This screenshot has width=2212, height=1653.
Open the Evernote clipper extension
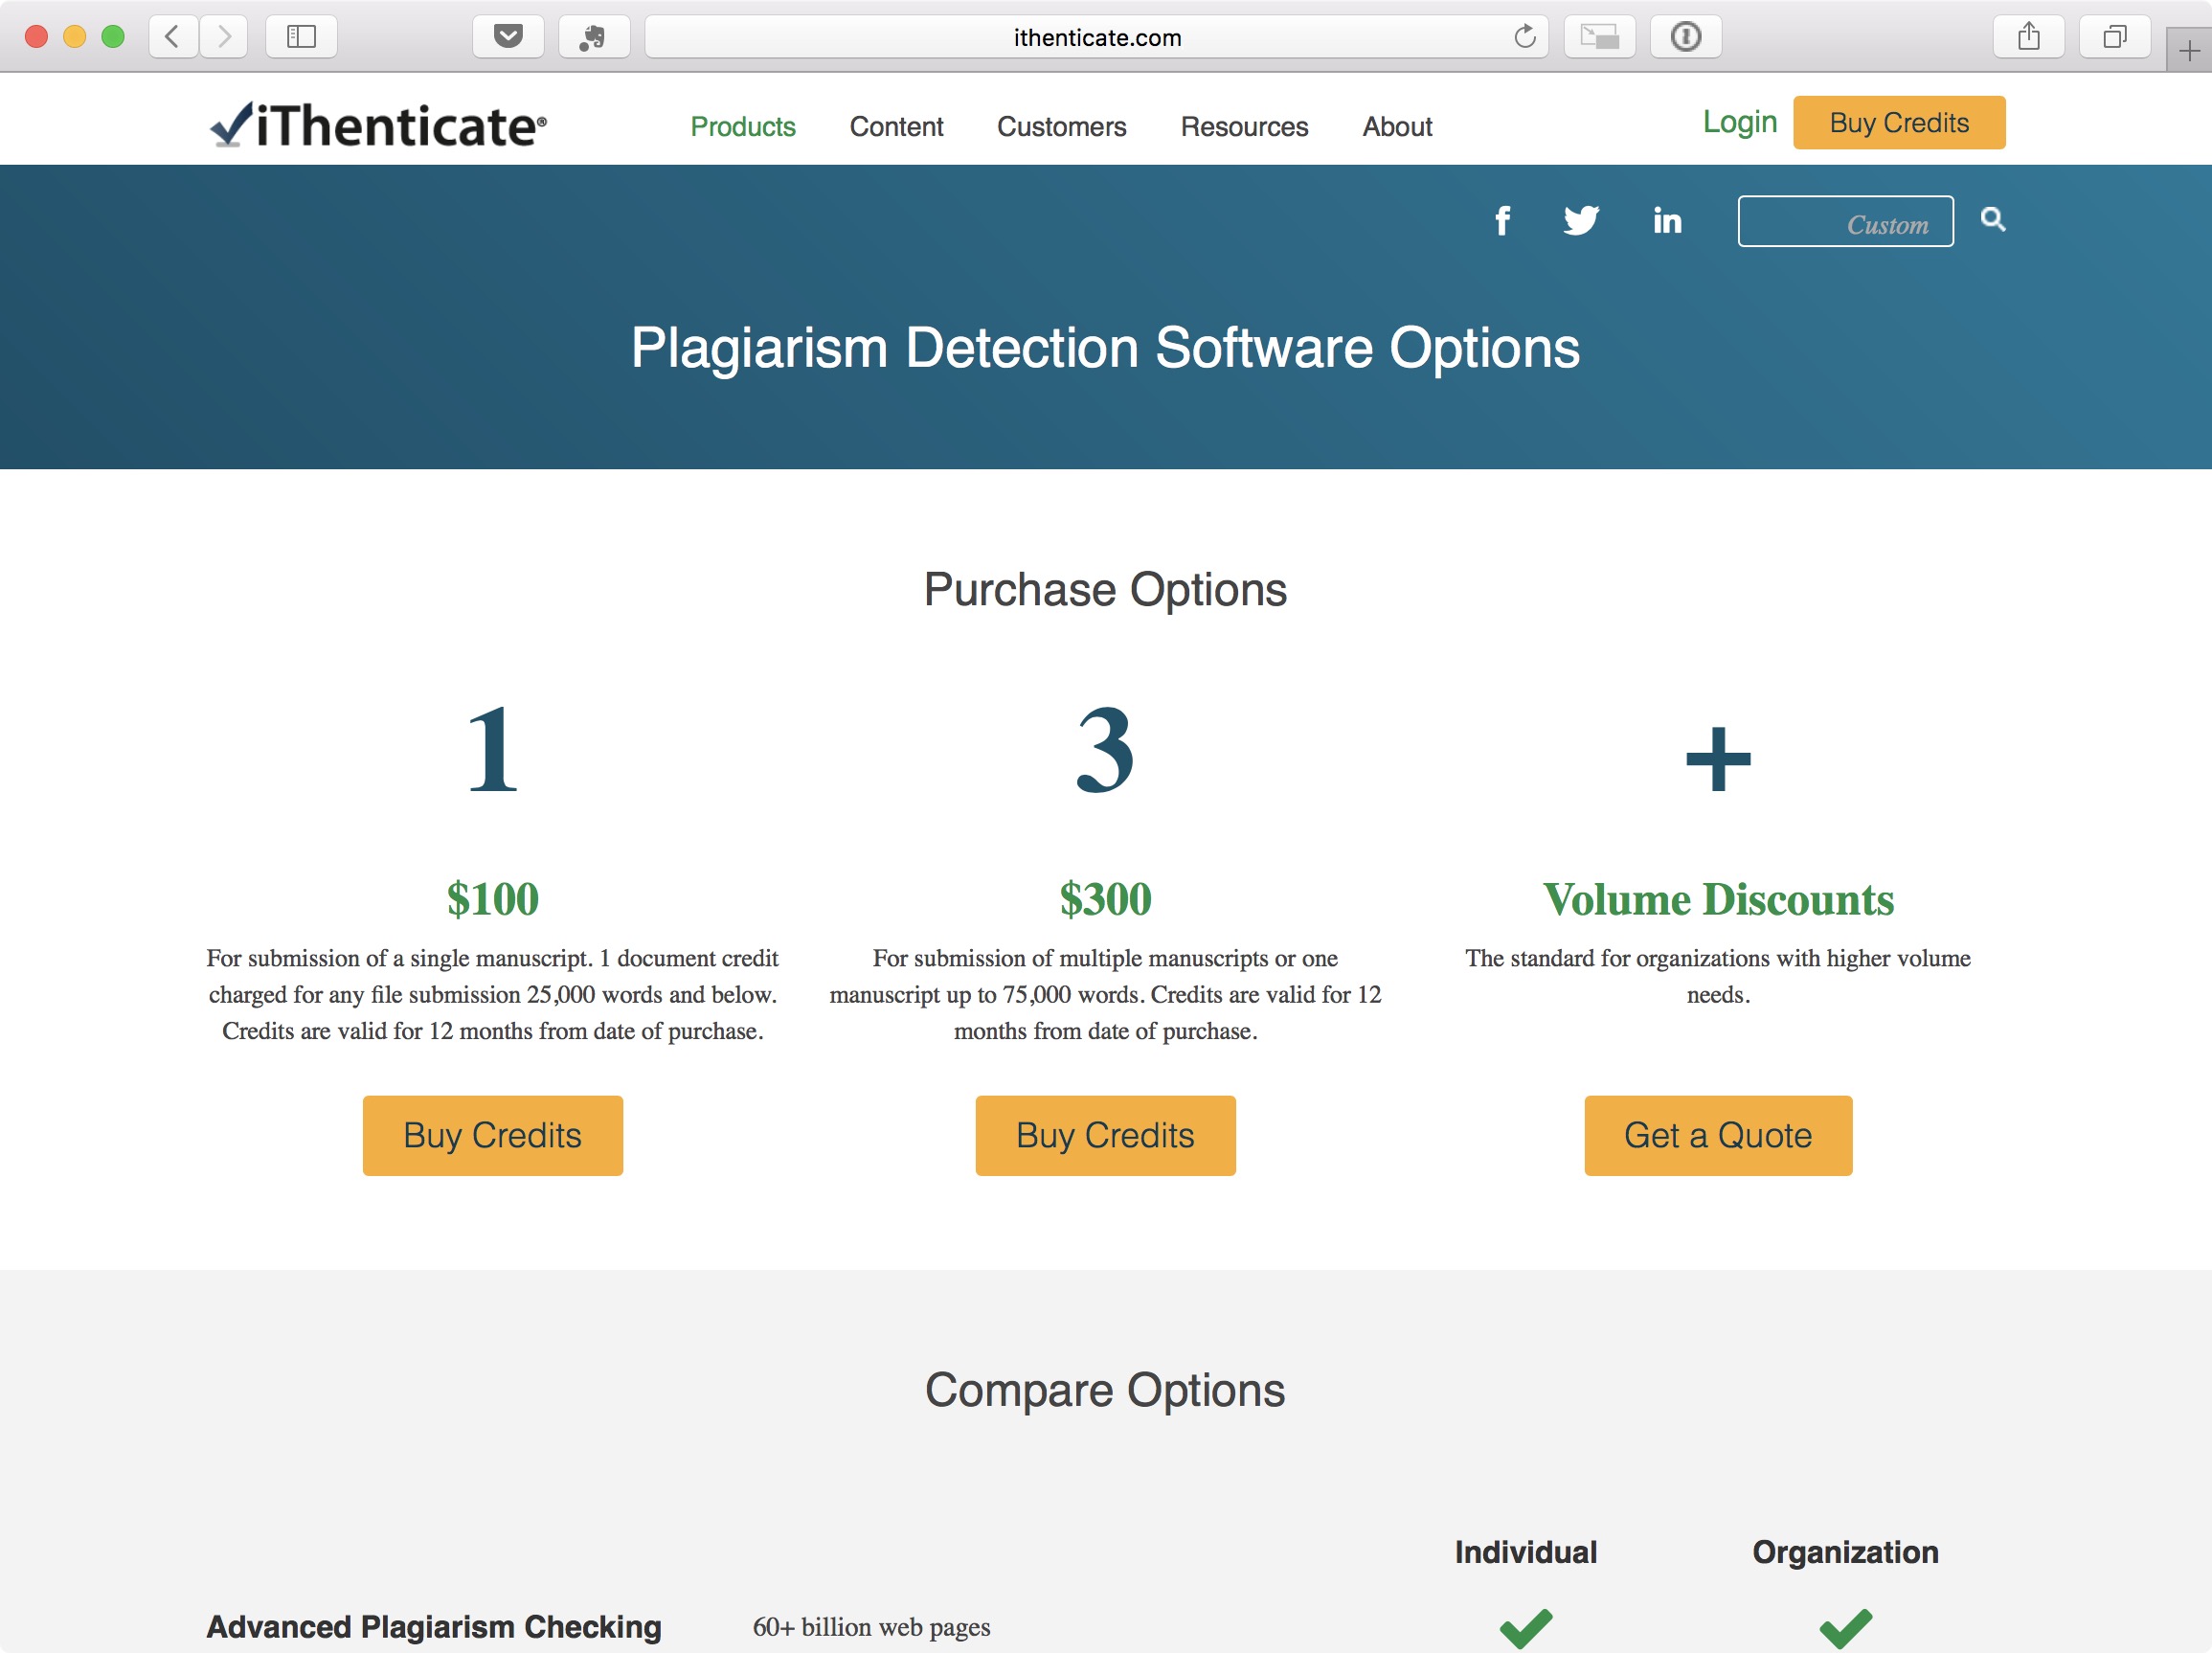click(x=594, y=37)
